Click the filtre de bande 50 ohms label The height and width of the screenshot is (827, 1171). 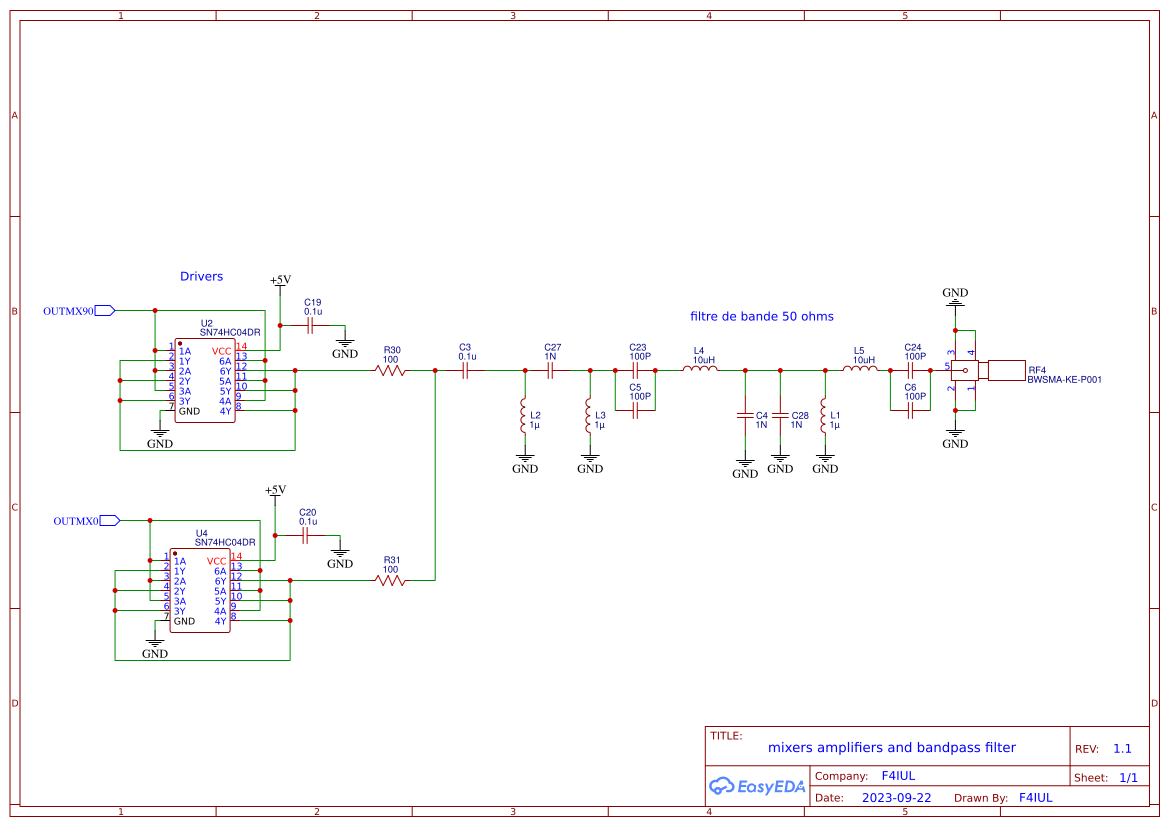(x=763, y=316)
